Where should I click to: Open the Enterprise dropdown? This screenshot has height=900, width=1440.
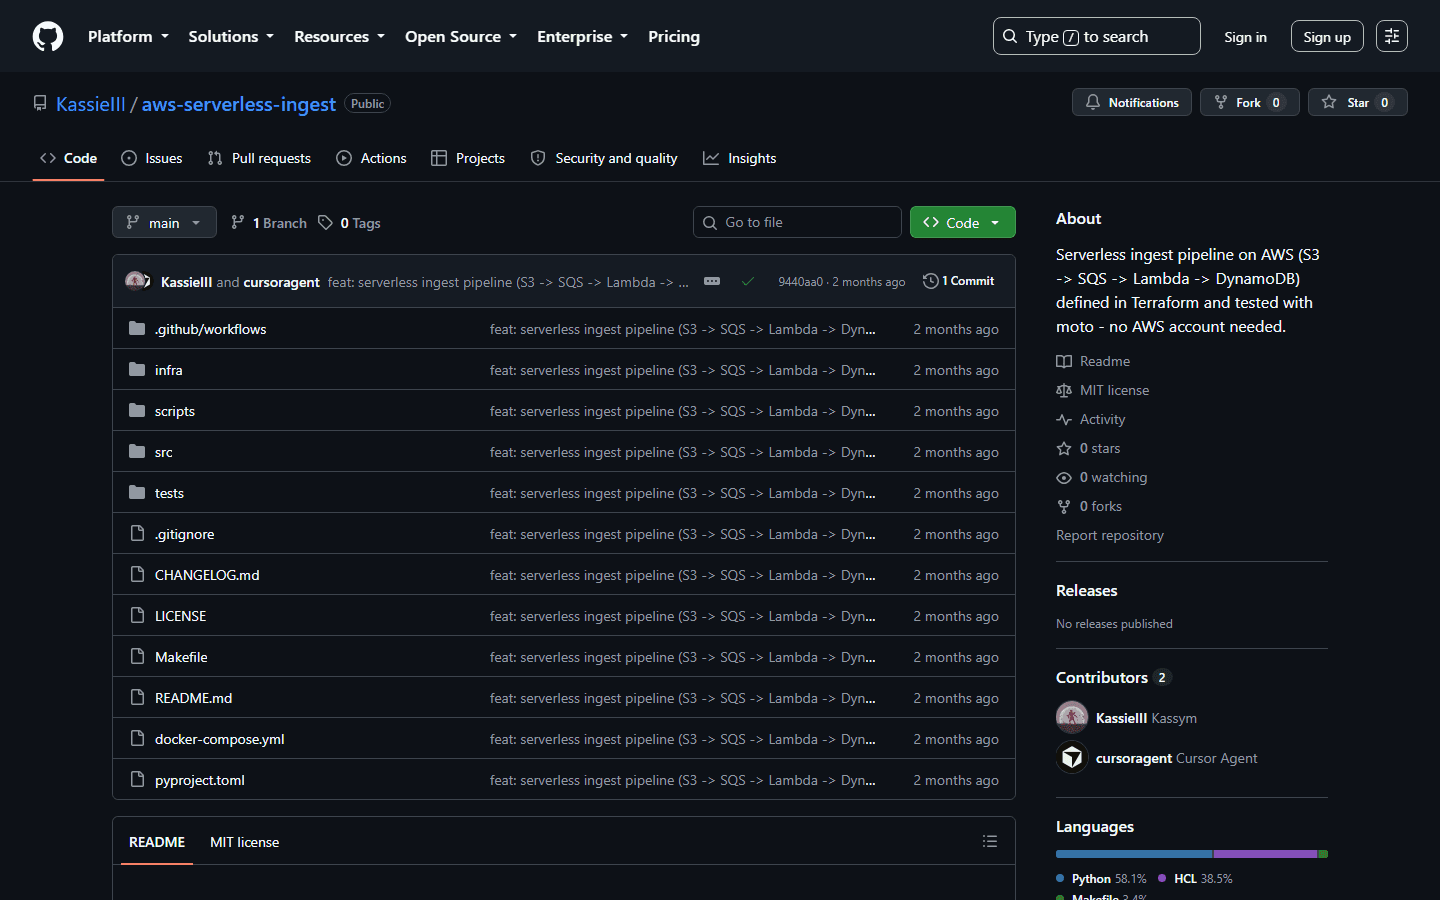582,37
